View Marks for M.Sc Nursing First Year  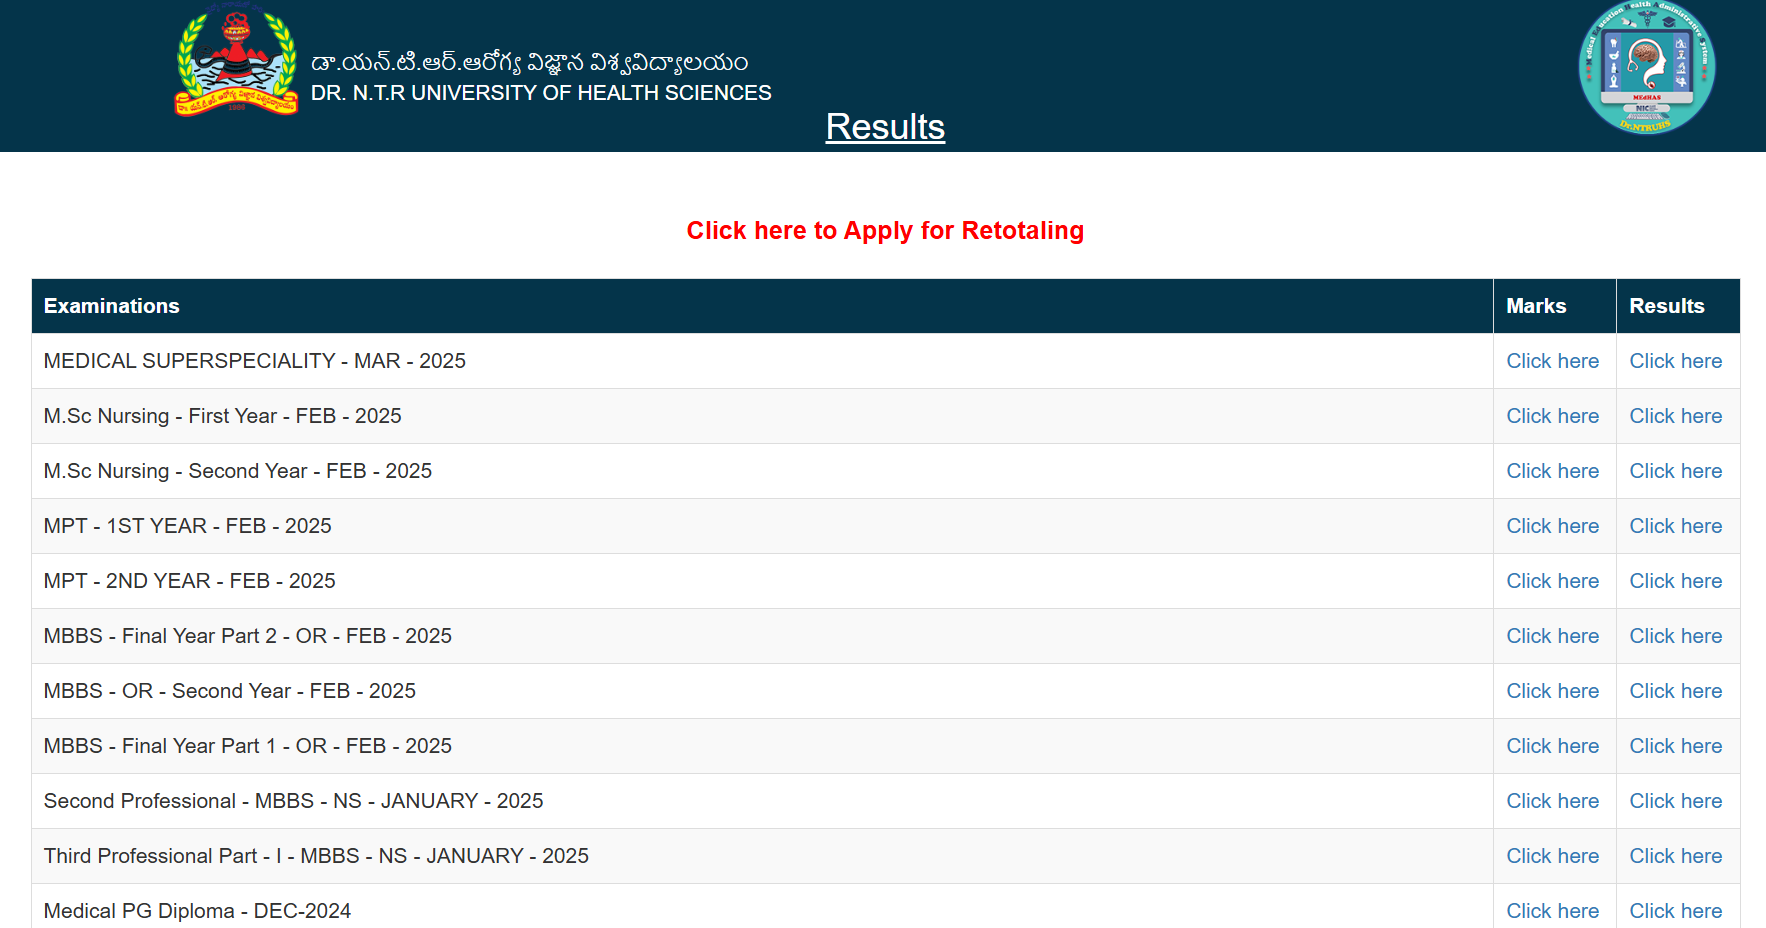[1552, 416]
